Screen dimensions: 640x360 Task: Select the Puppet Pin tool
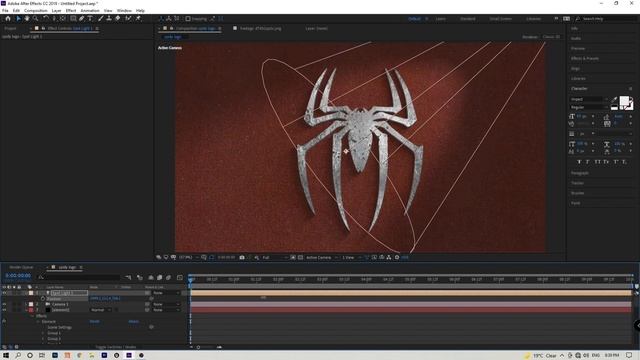138,18
